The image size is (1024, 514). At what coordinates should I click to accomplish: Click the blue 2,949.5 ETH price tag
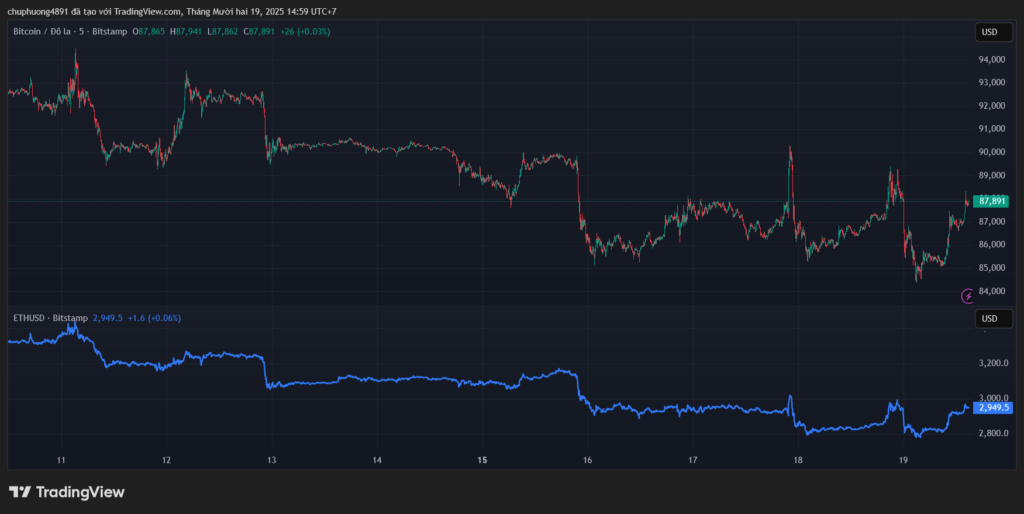click(x=994, y=408)
